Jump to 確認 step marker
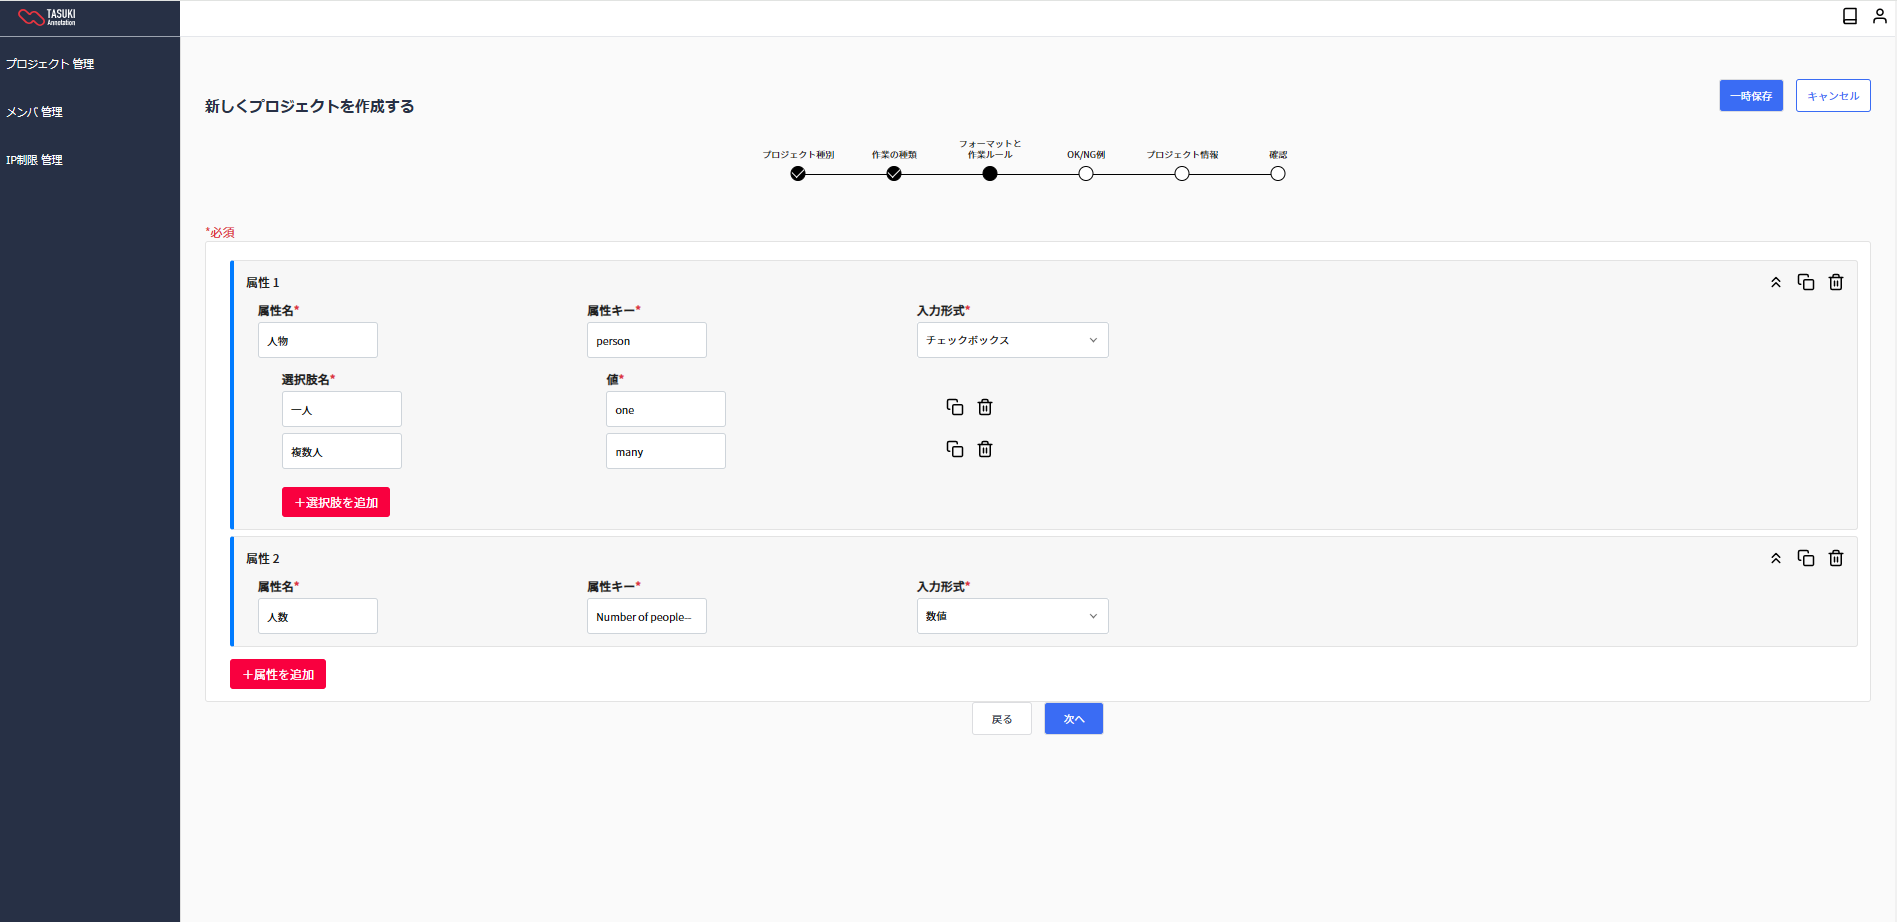 (x=1278, y=174)
